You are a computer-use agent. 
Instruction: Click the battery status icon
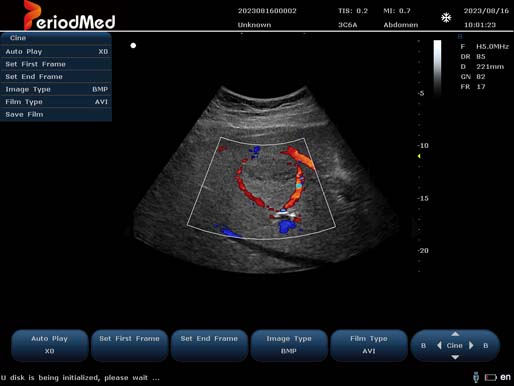click(x=491, y=377)
